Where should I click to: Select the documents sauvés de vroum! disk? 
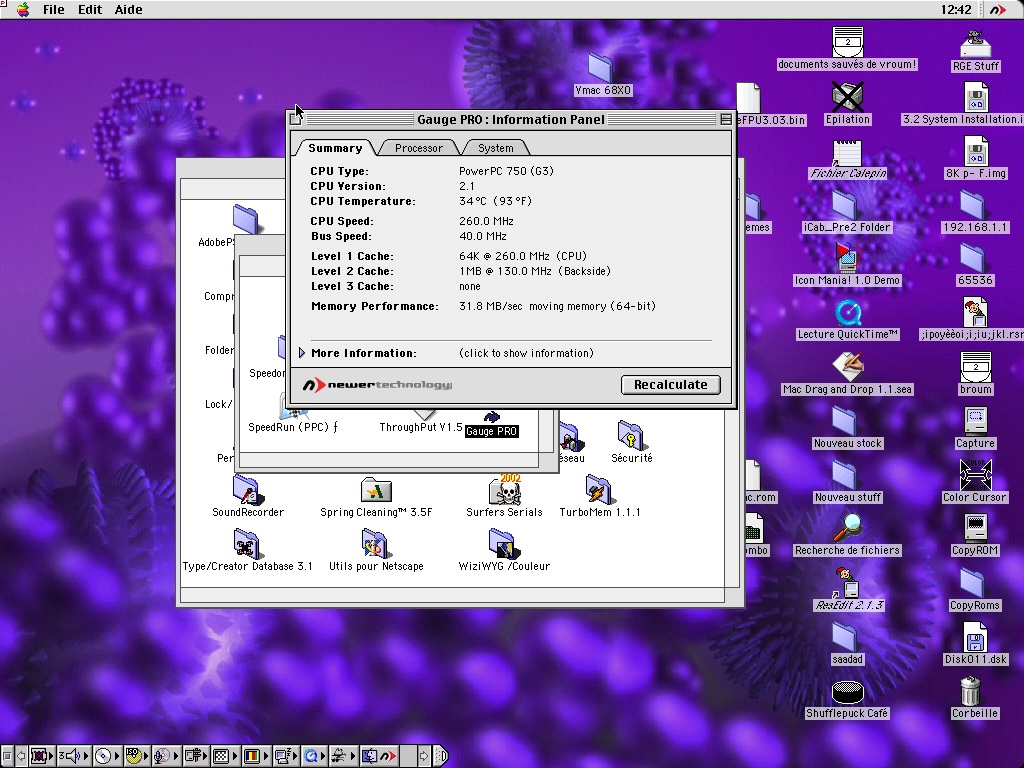848,42
